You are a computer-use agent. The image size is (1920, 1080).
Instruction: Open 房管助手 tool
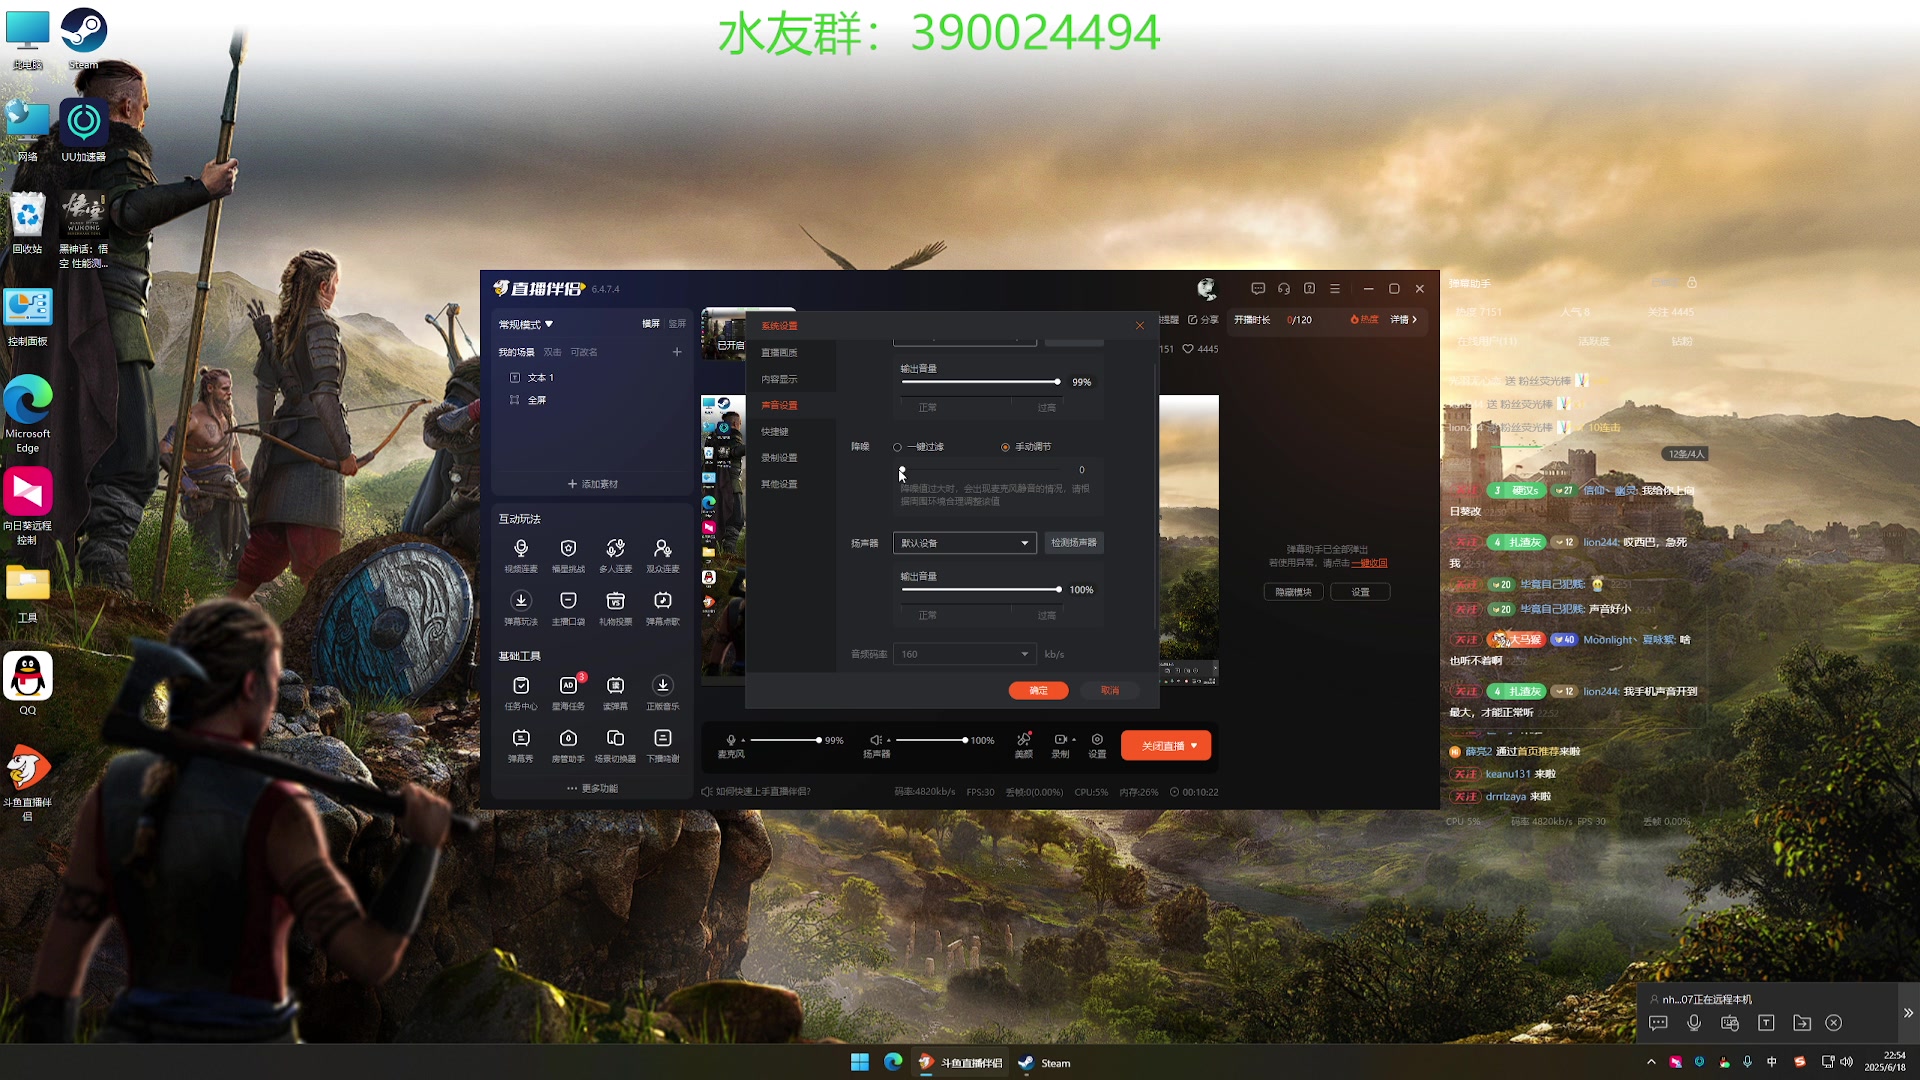[x=568, y=745]
